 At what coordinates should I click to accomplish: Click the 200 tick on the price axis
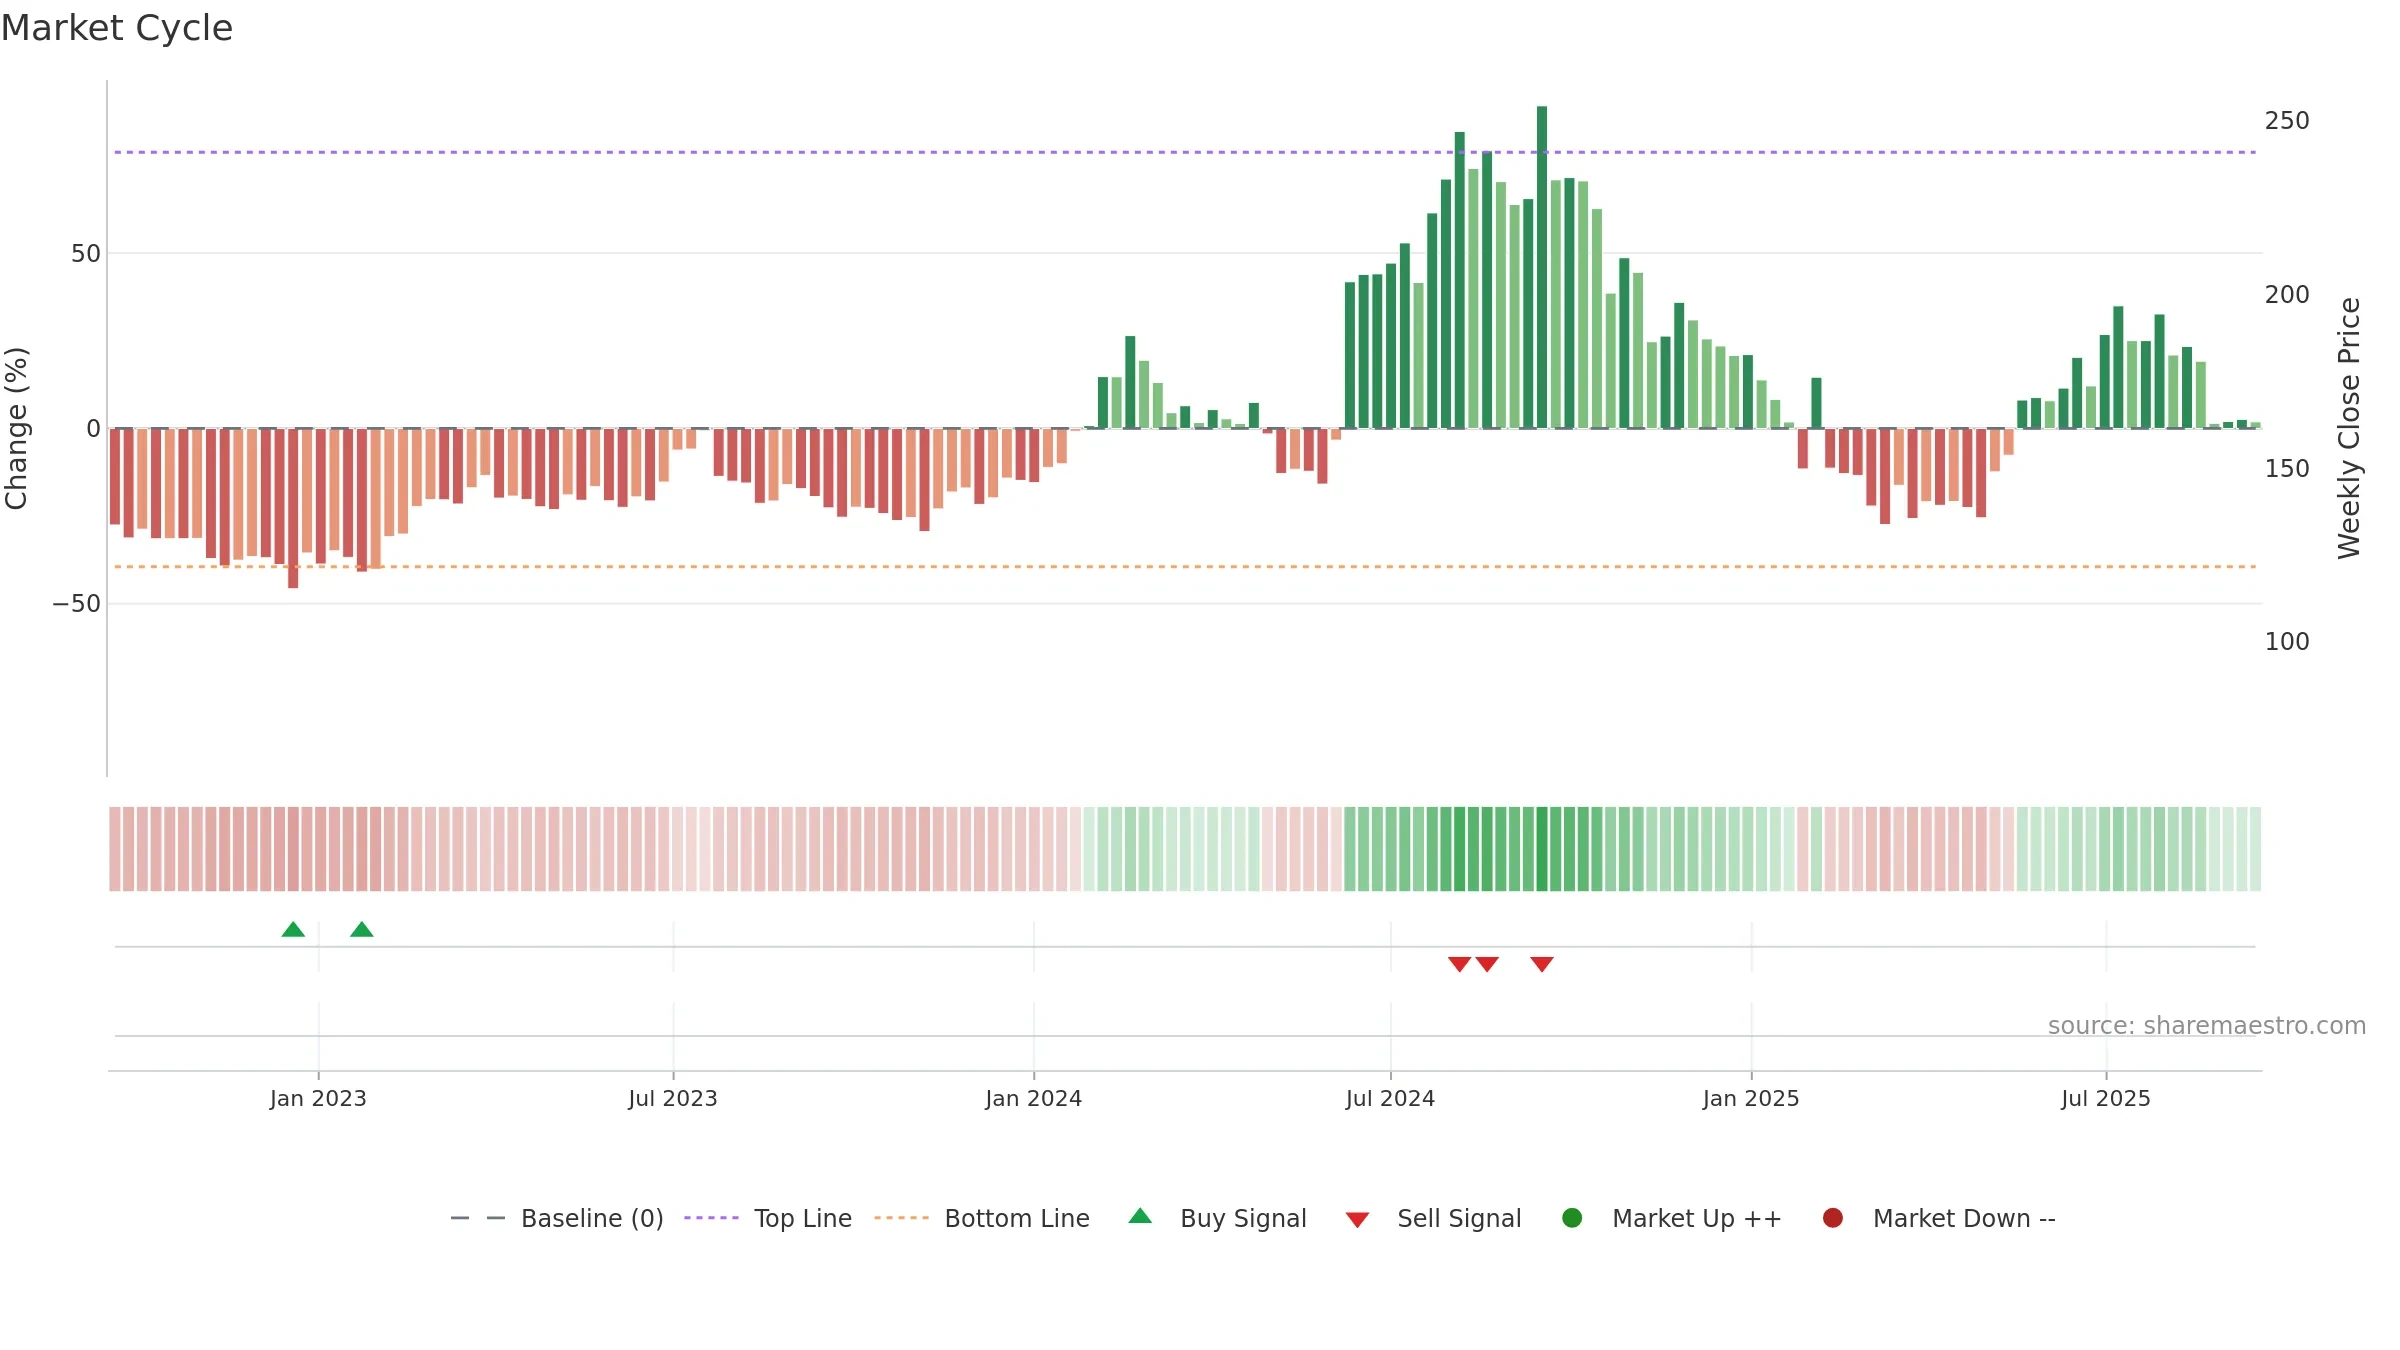tap(2287, 295)
